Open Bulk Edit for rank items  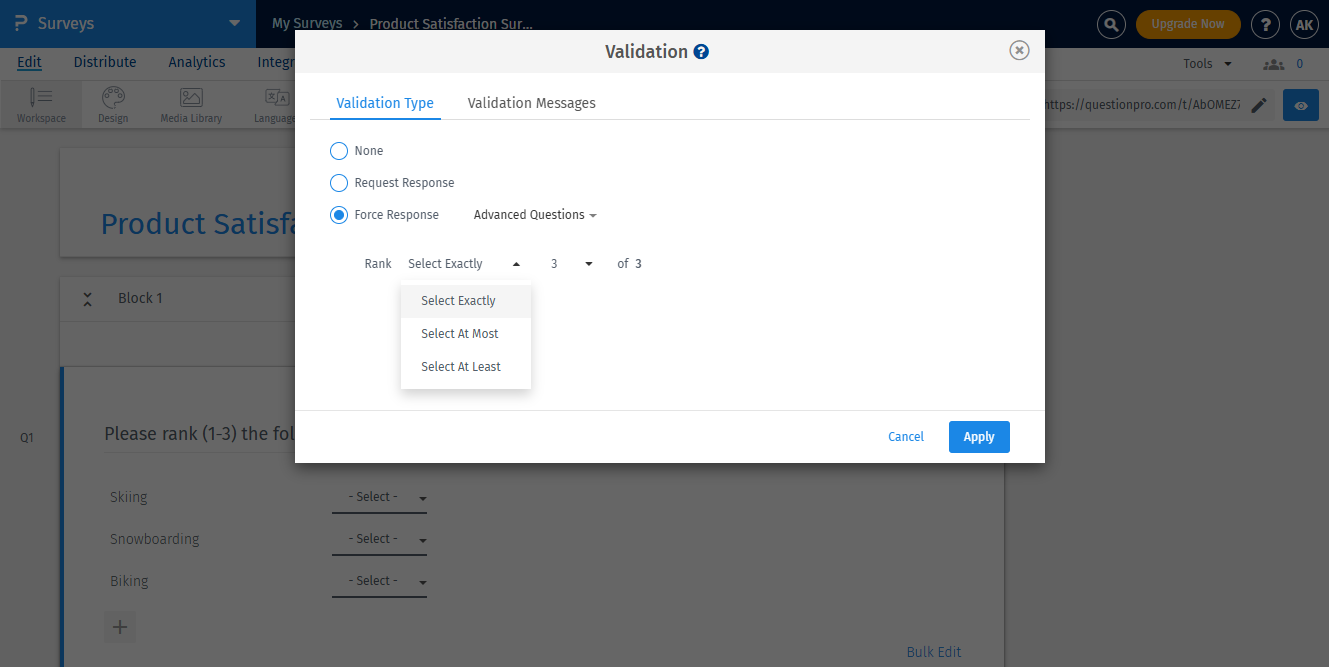[x=933, y=651]
